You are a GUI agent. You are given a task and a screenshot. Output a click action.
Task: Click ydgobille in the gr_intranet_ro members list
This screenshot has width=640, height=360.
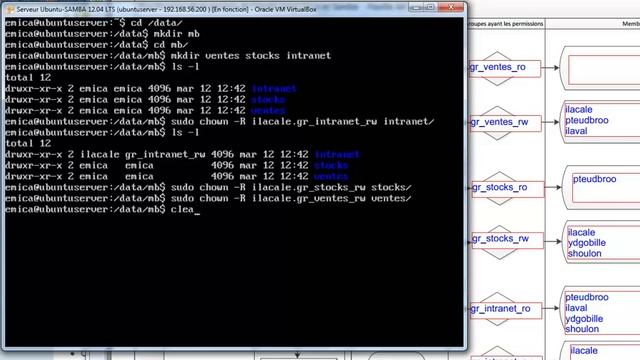(x=584, y=319)
